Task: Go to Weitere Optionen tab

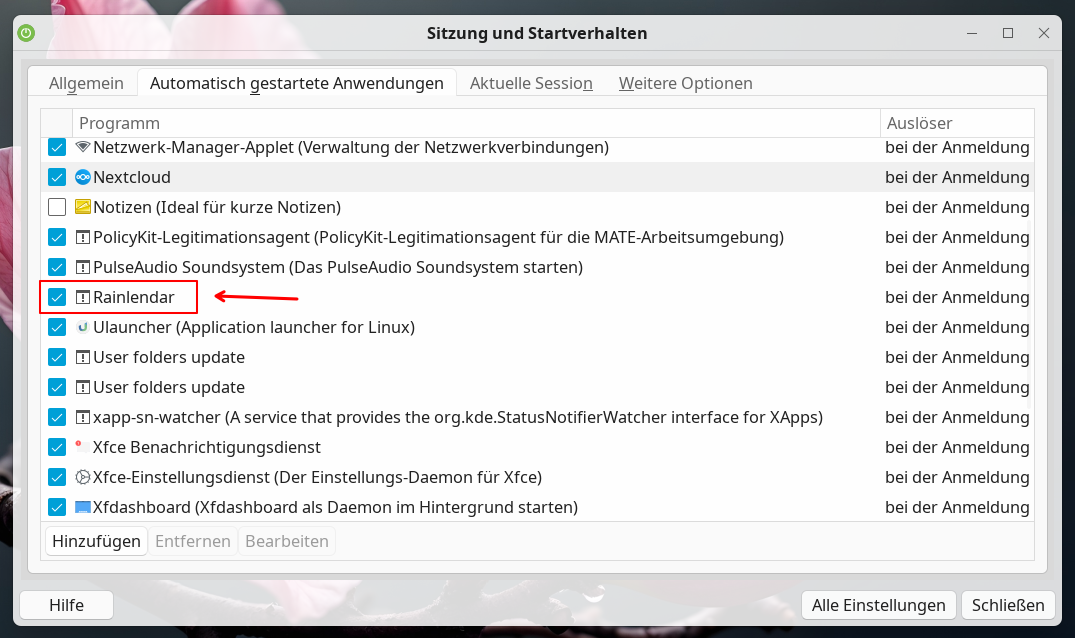Action: [x=685, y=84]
